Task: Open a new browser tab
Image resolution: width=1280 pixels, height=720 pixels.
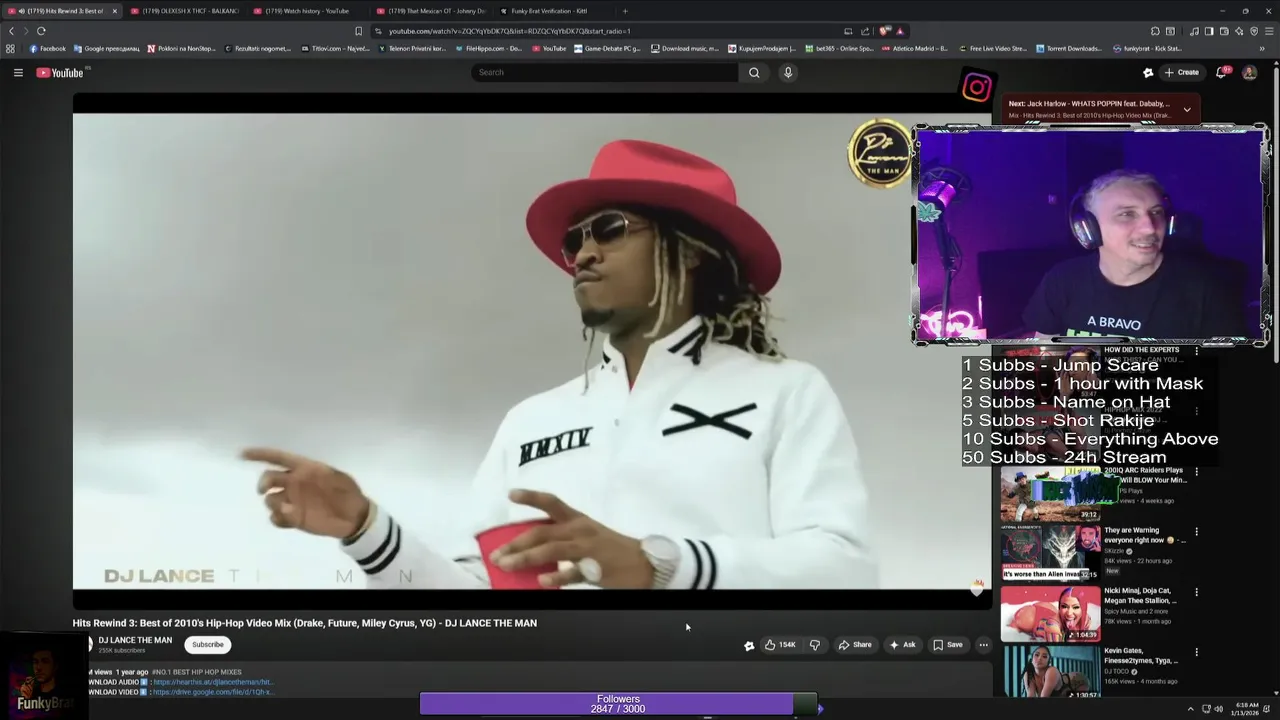Action: click(625, 11)
